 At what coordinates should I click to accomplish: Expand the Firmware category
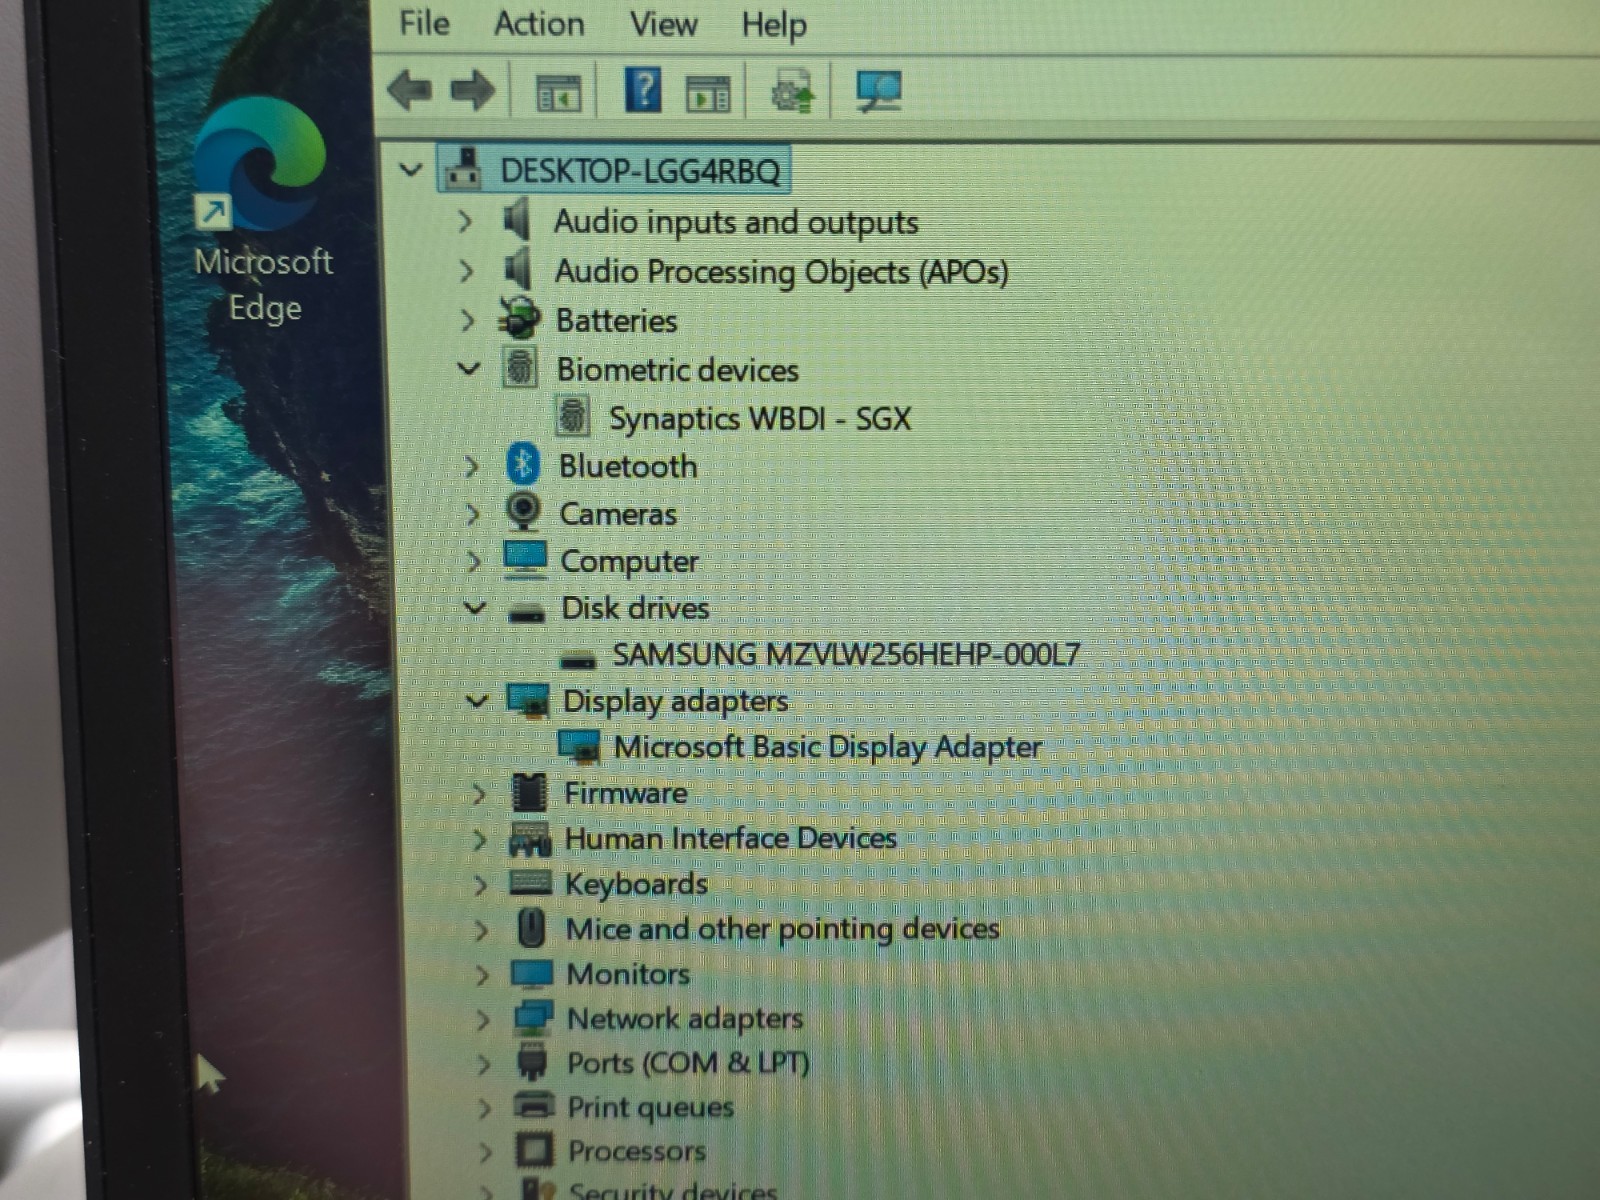click(478, 794)
